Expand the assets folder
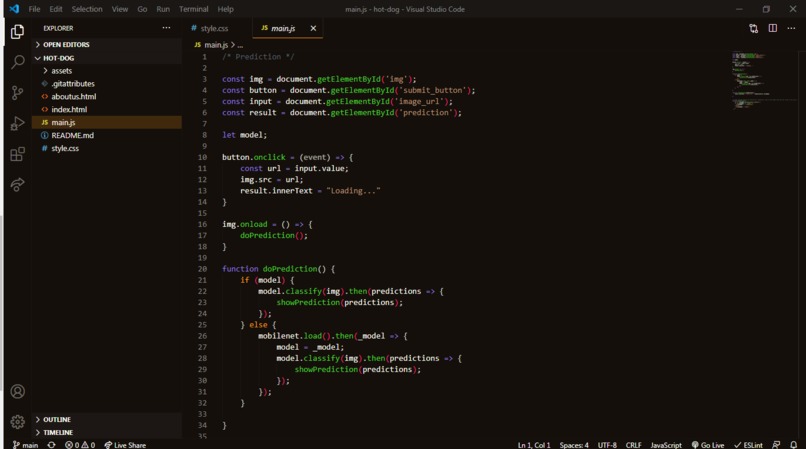 coord(106,71)
